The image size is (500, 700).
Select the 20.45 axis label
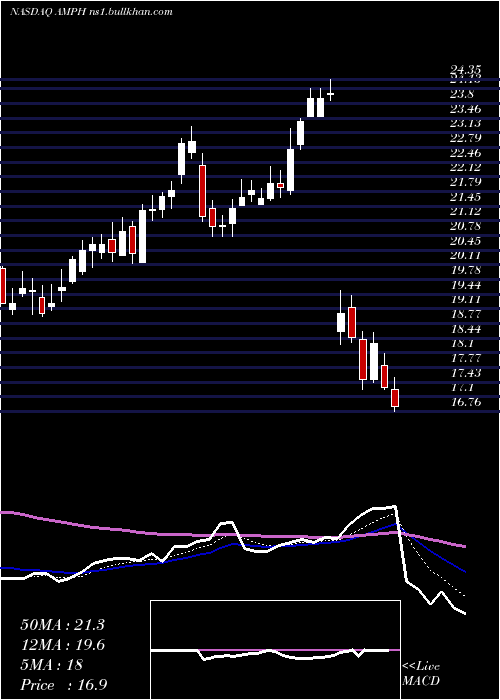pos(465,241)
